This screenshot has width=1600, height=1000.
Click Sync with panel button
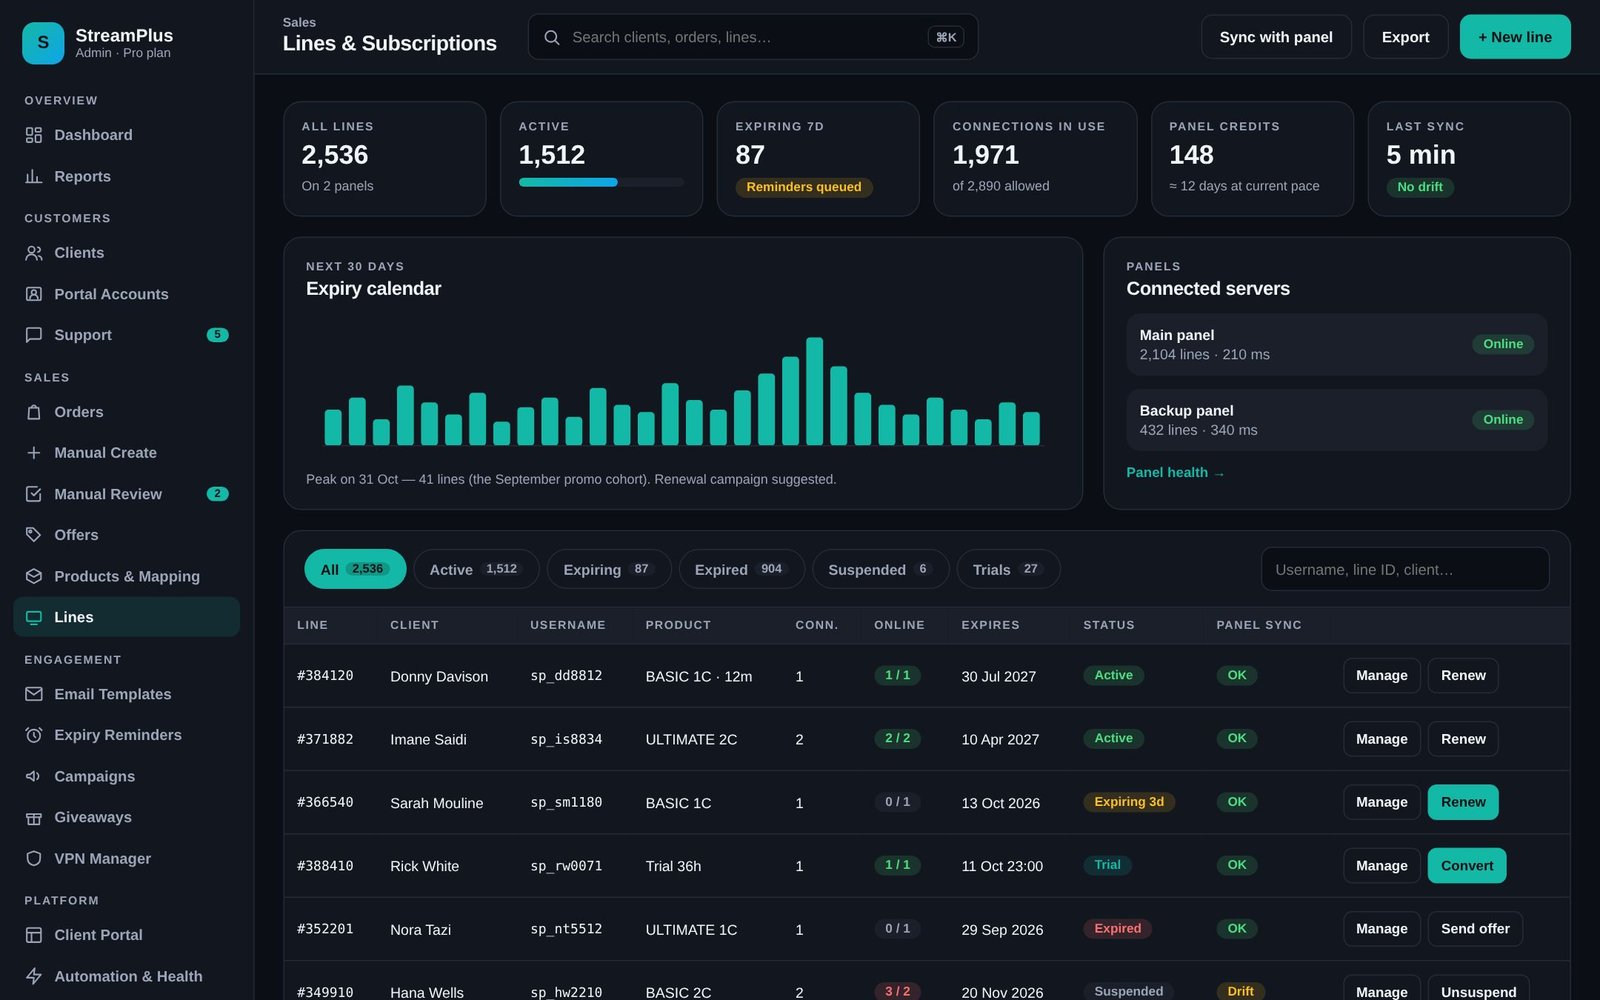click(x=1276, y=37)
